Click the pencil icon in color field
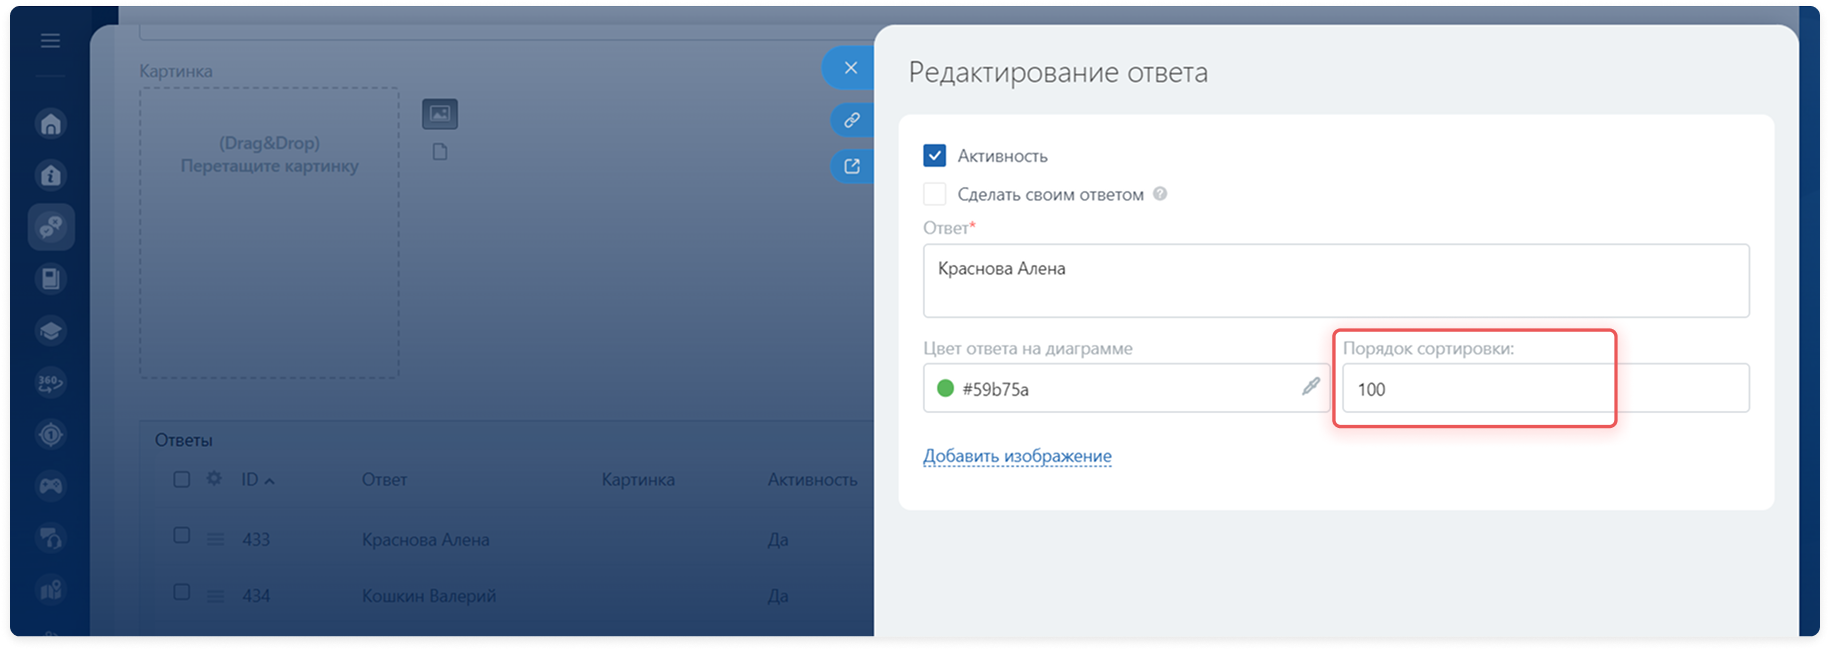1830x651 pixels. coord(1310,387)
